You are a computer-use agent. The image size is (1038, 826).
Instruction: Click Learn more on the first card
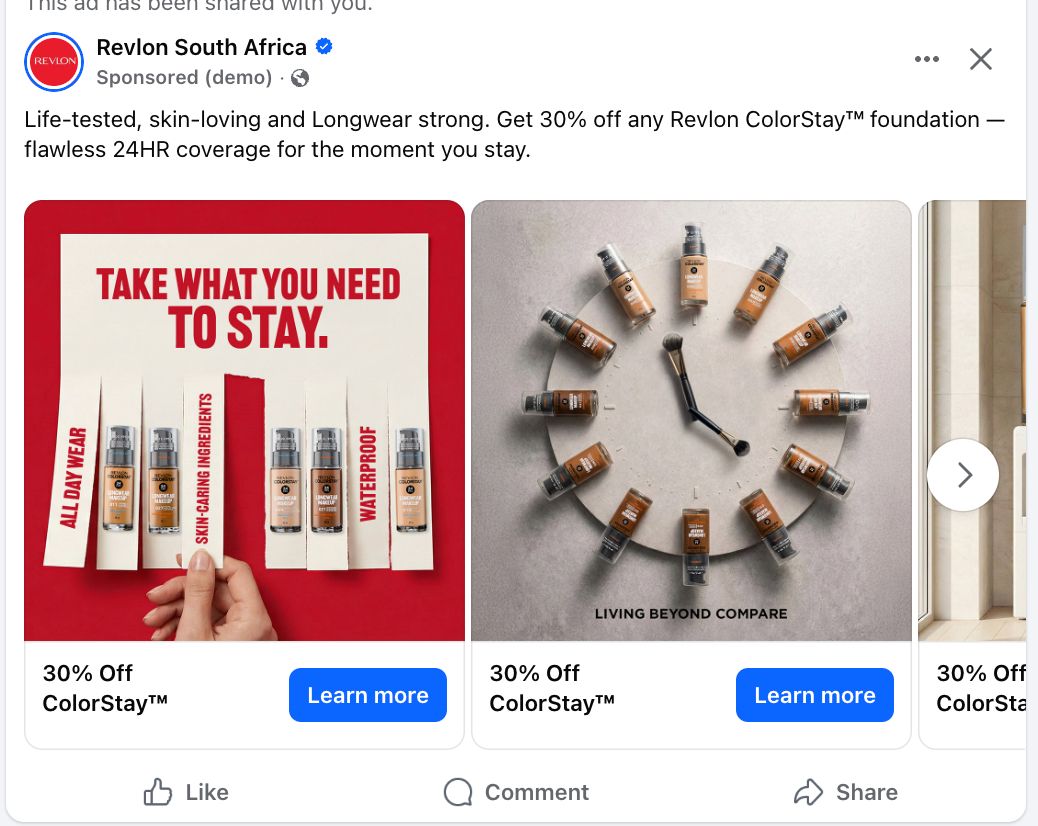point(367,695)
